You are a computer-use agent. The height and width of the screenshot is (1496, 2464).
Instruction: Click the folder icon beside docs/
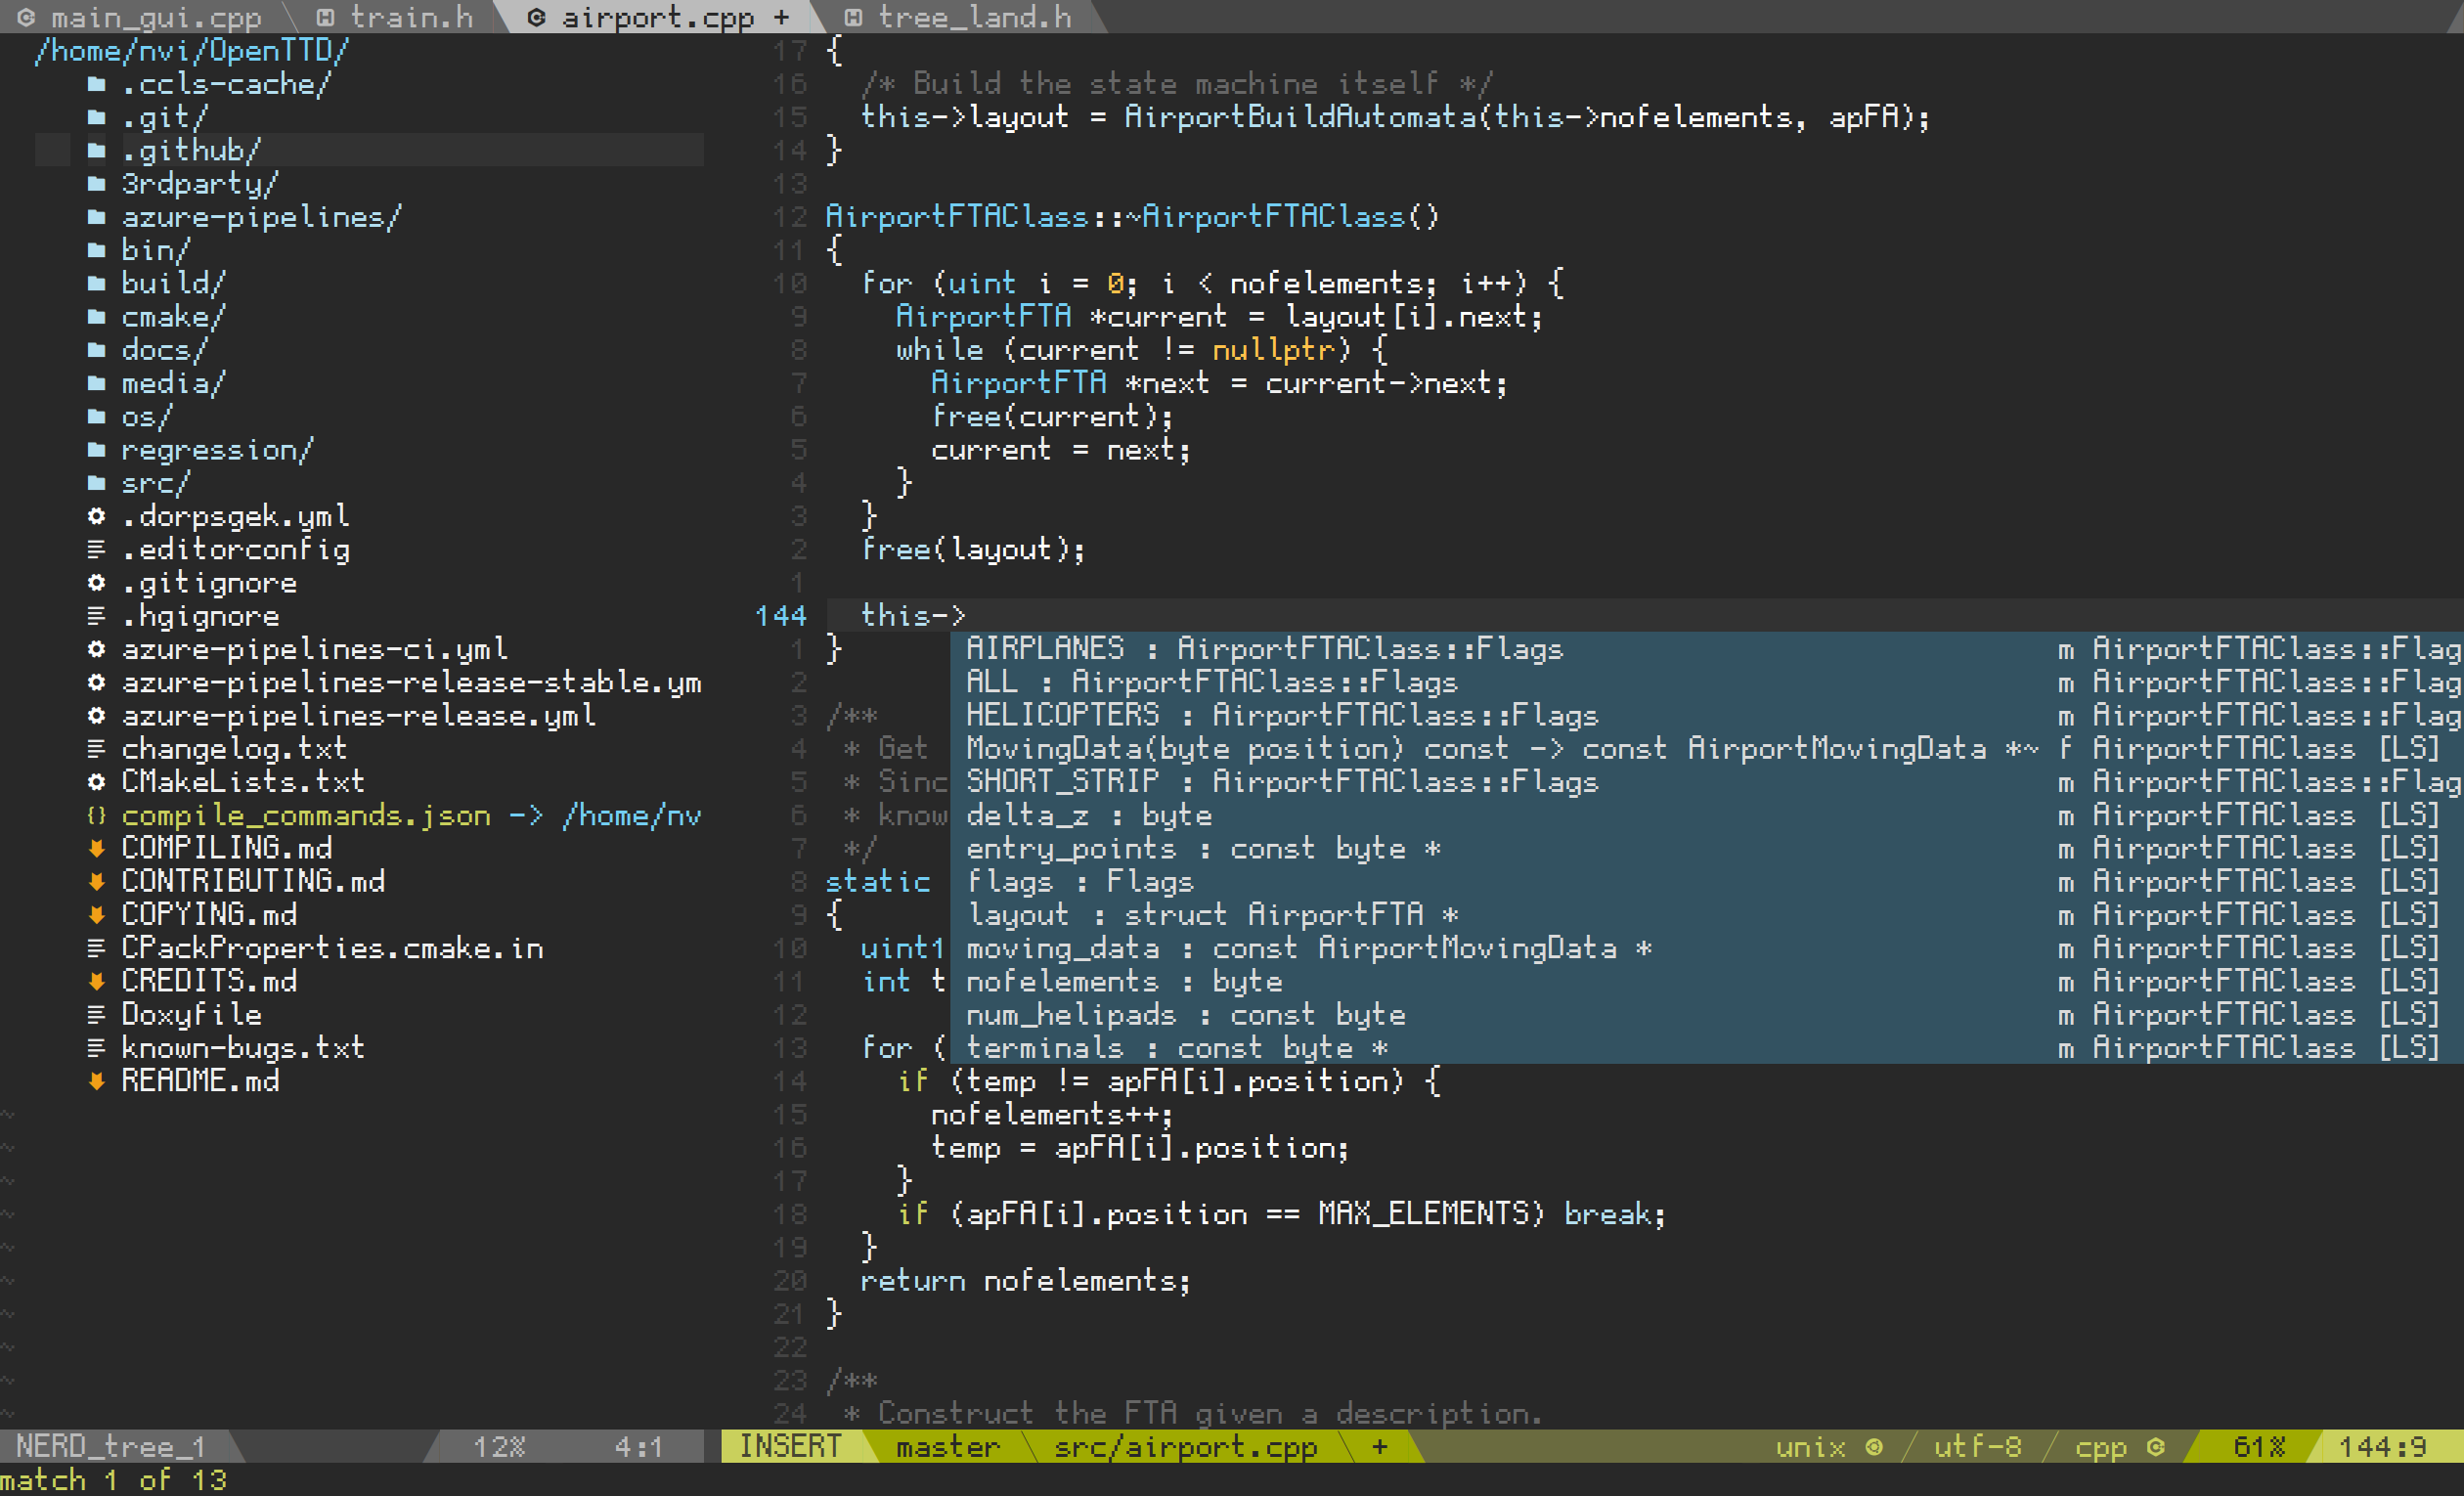click(x=96, y=350)
